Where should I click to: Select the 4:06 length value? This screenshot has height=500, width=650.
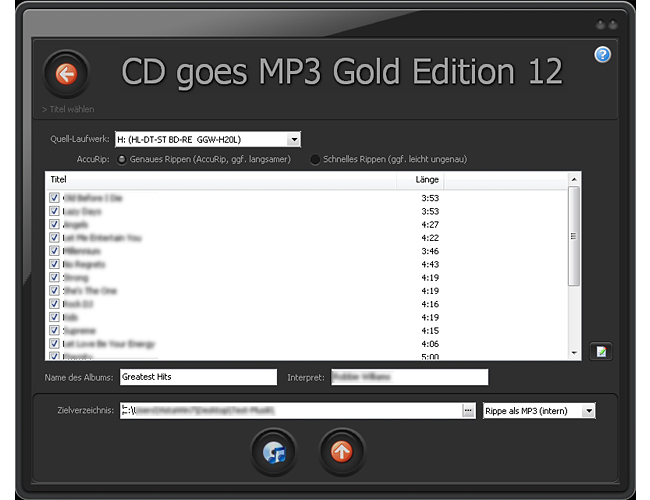(x=430, y=344)
